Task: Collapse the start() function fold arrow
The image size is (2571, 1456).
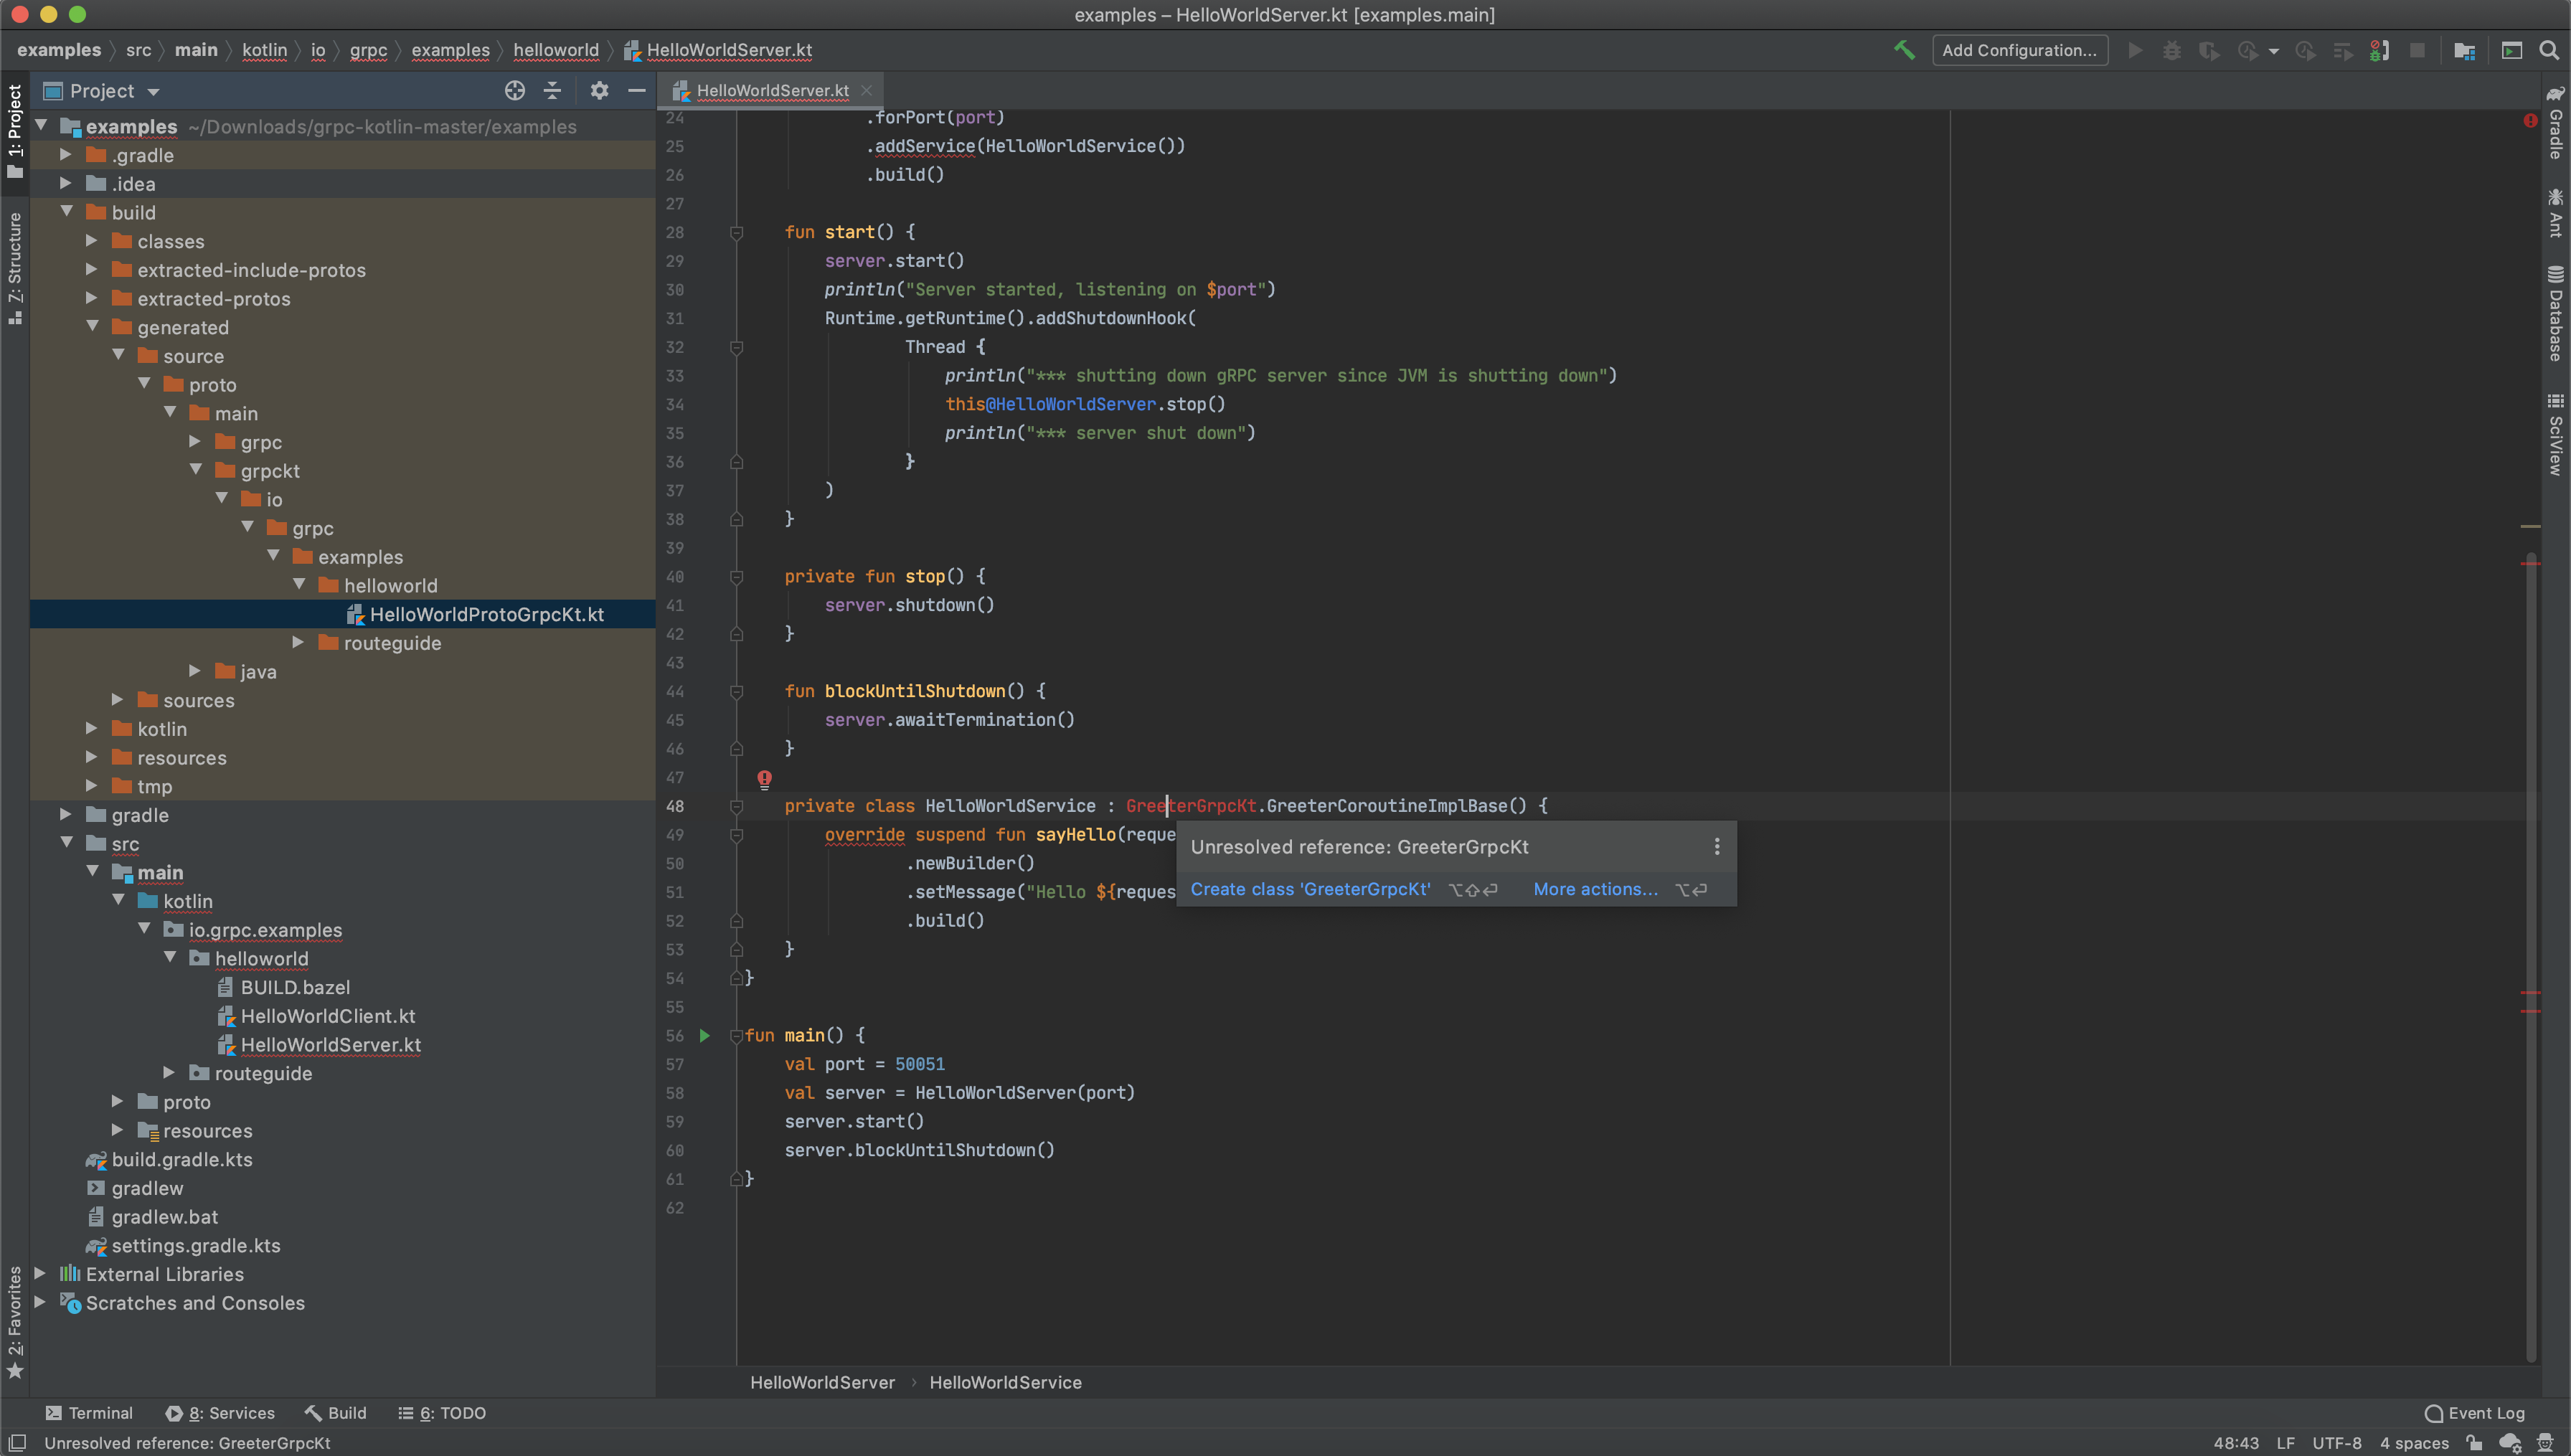Action: tap(737, 232)
